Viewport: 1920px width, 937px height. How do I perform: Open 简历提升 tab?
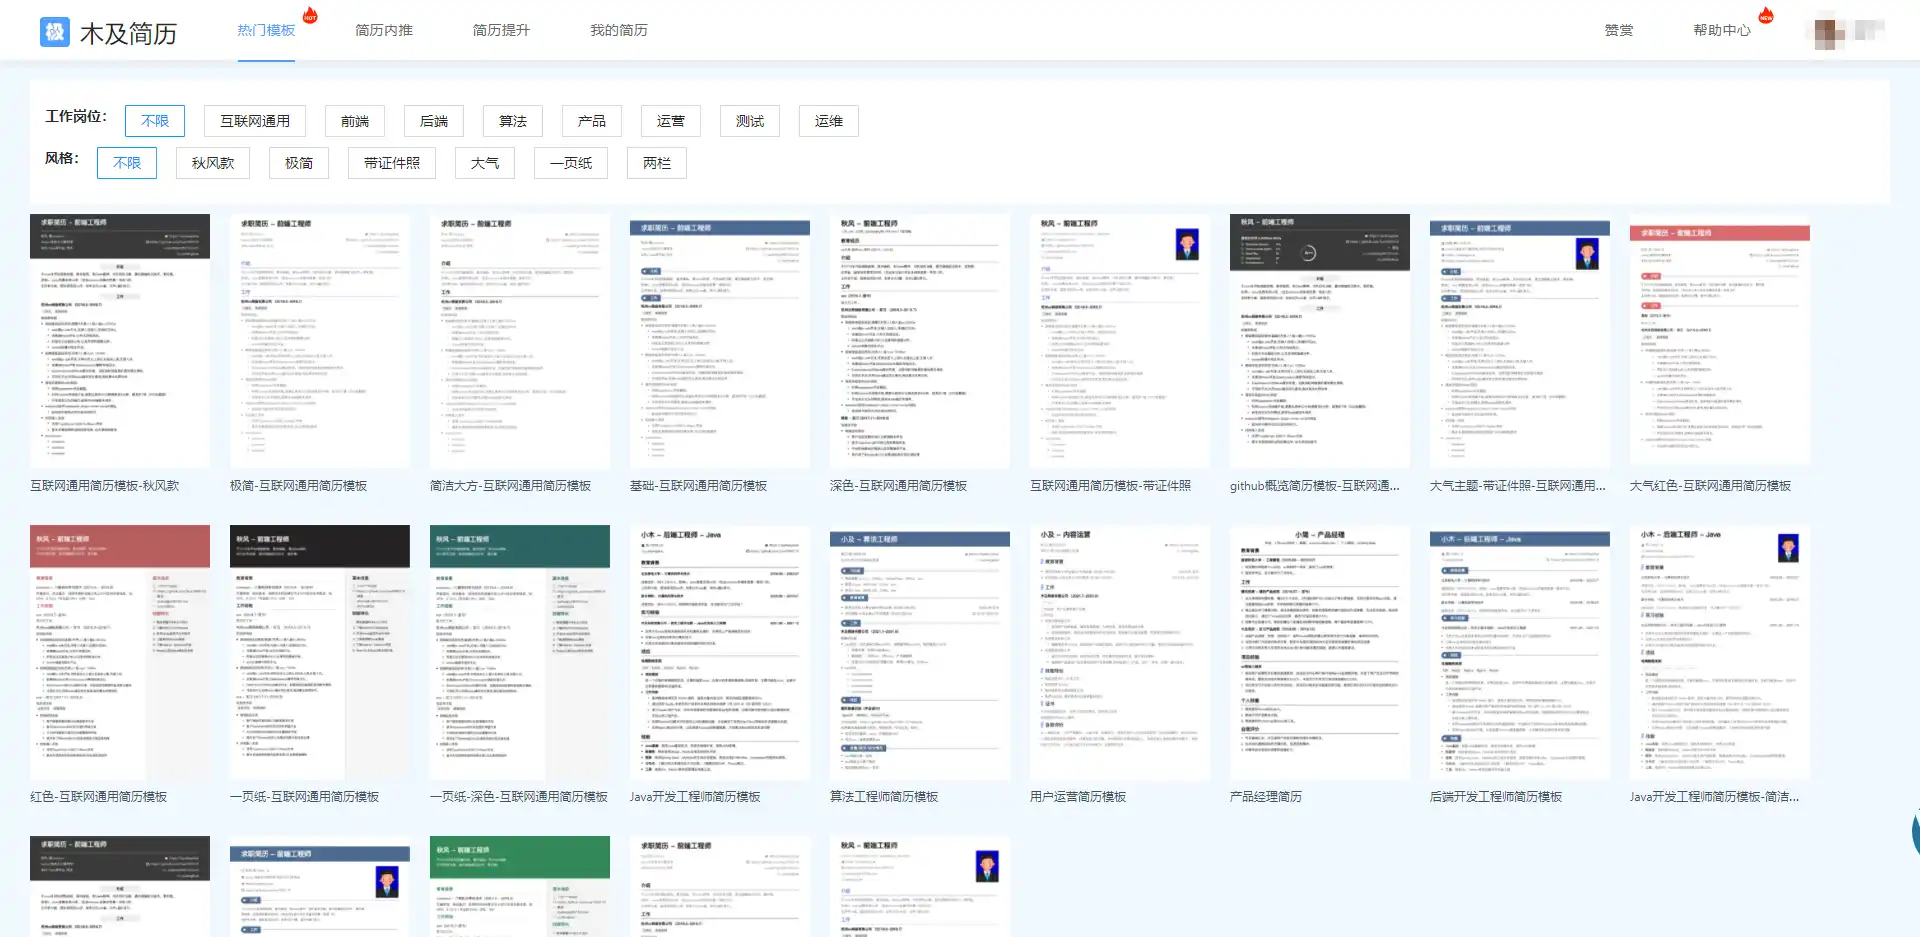pos(501,31)
